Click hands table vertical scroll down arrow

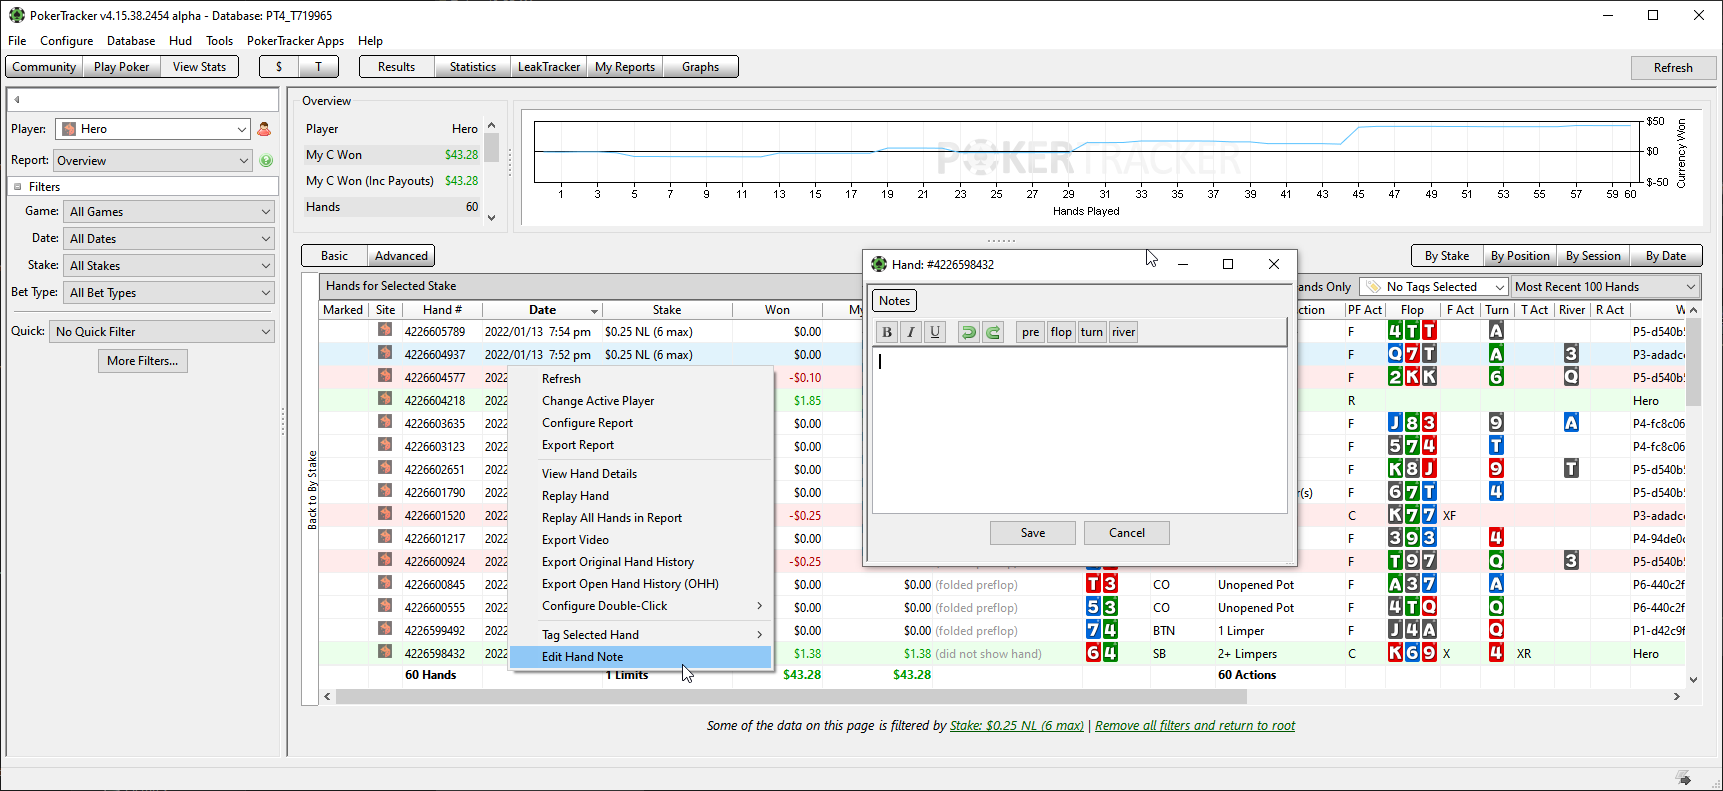[x=1693, y=679]
